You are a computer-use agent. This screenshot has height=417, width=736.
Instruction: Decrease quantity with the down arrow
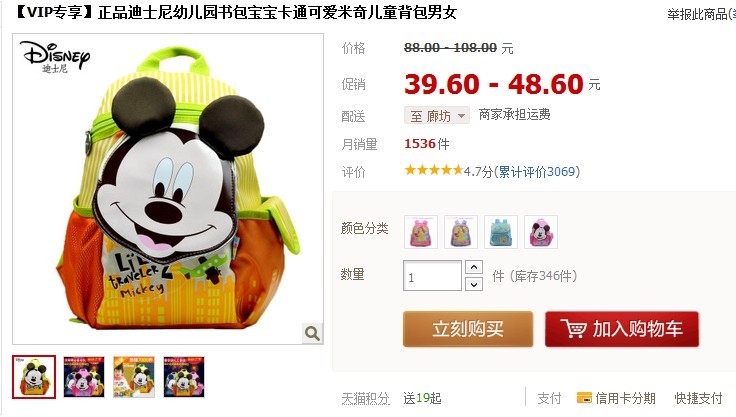coord(474,284)
